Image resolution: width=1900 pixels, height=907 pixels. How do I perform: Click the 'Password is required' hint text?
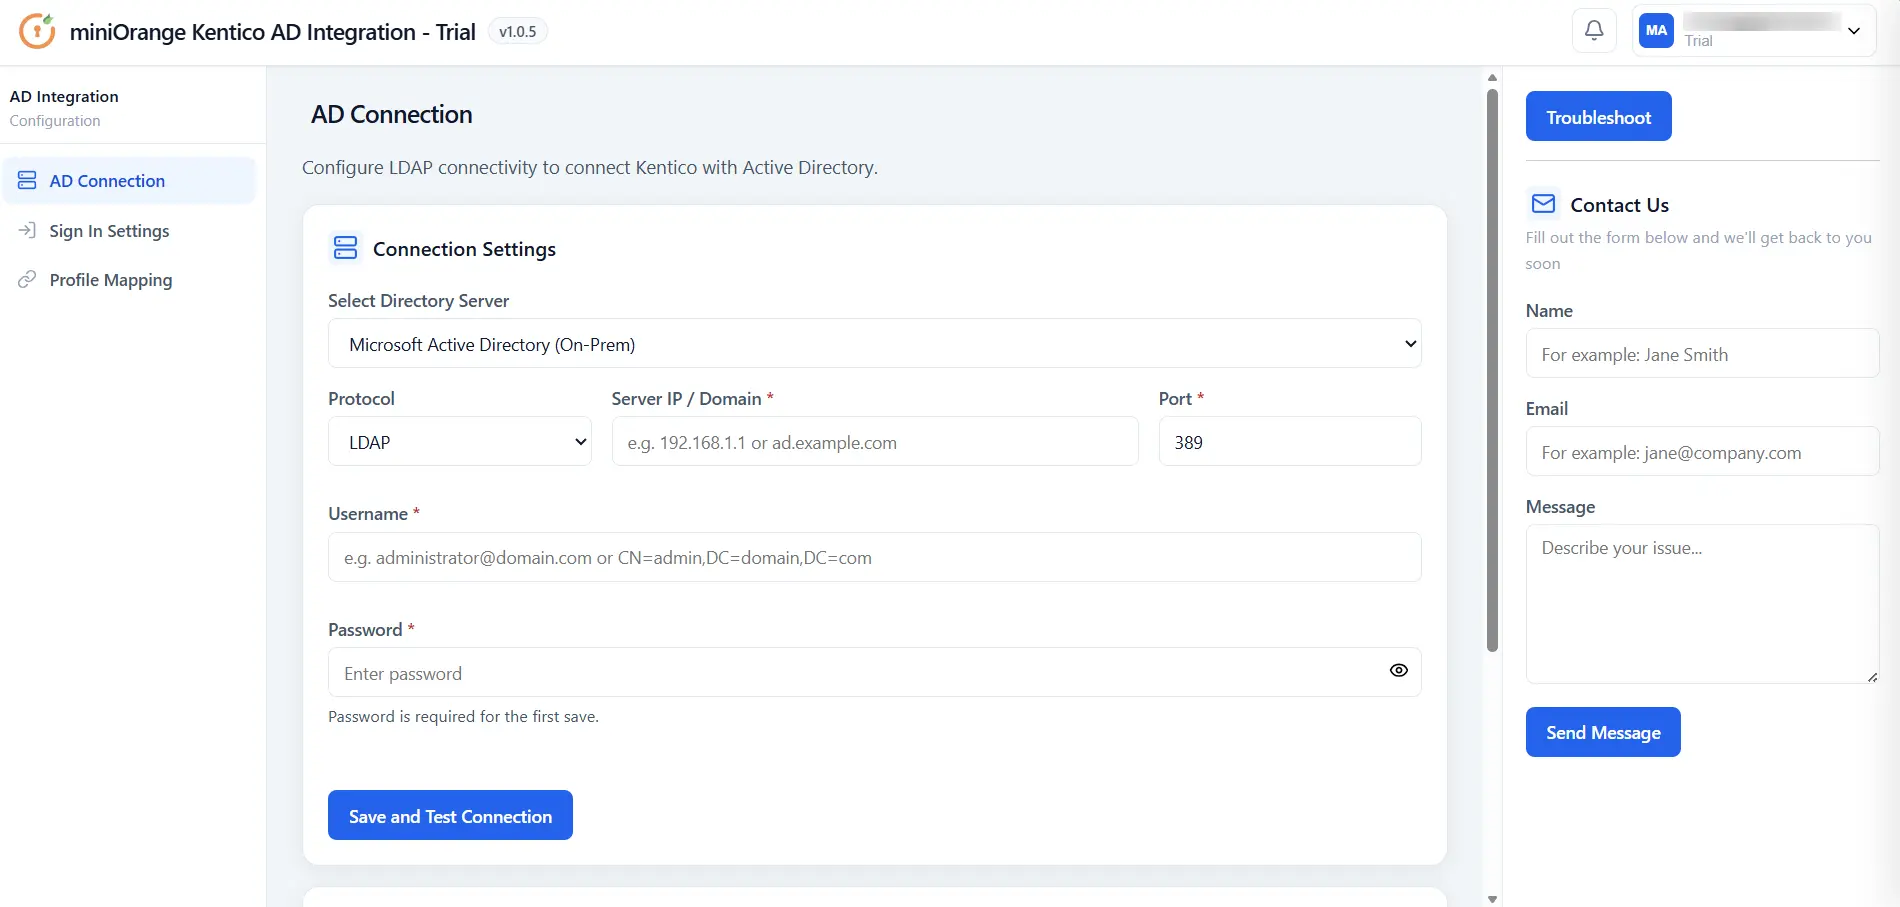463,717
